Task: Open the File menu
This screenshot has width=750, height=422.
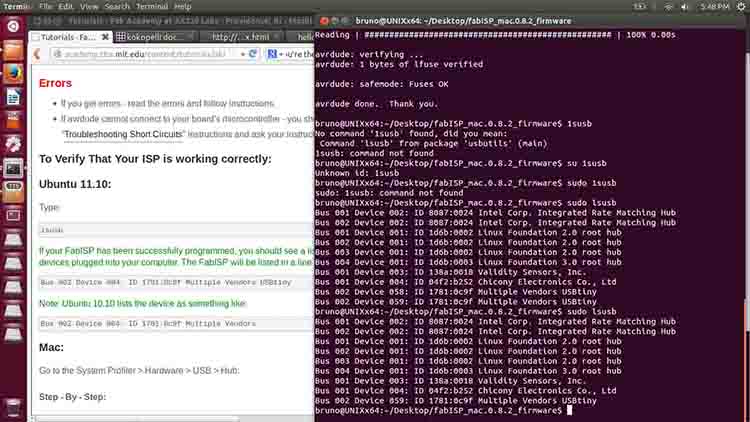Action: point(45,6)
